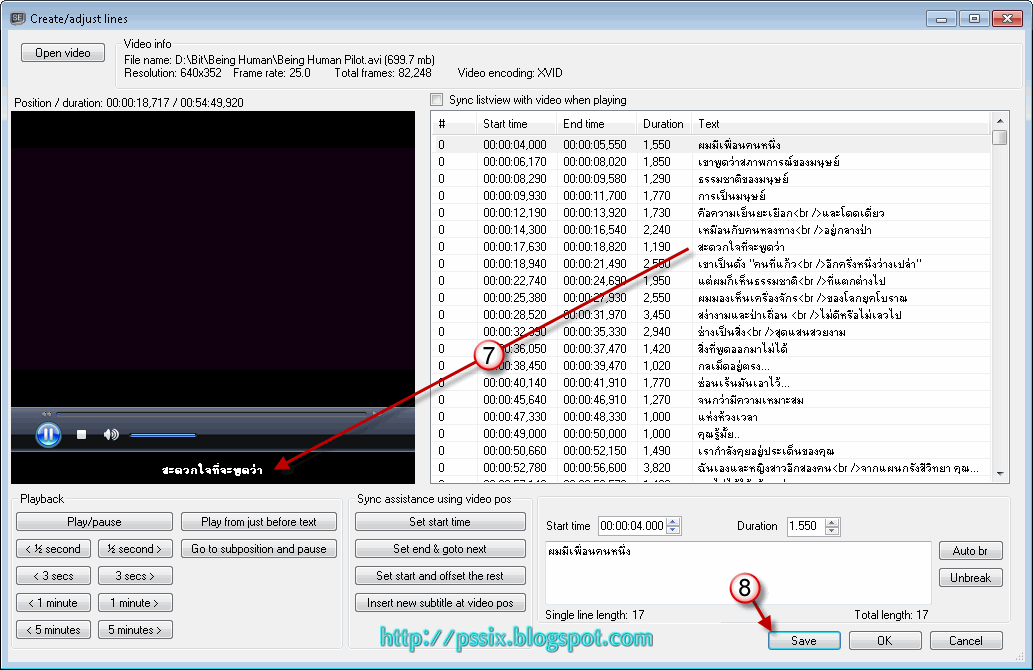1033x670 pixels.
Task: Click the video seek bar
Action: (211, 414)
